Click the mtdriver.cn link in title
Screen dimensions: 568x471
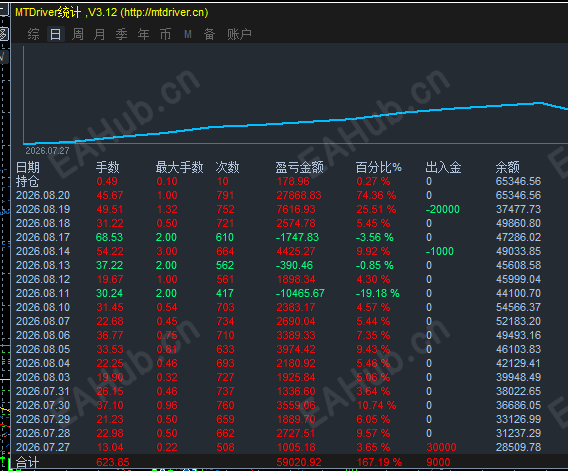tap(164, 12)
